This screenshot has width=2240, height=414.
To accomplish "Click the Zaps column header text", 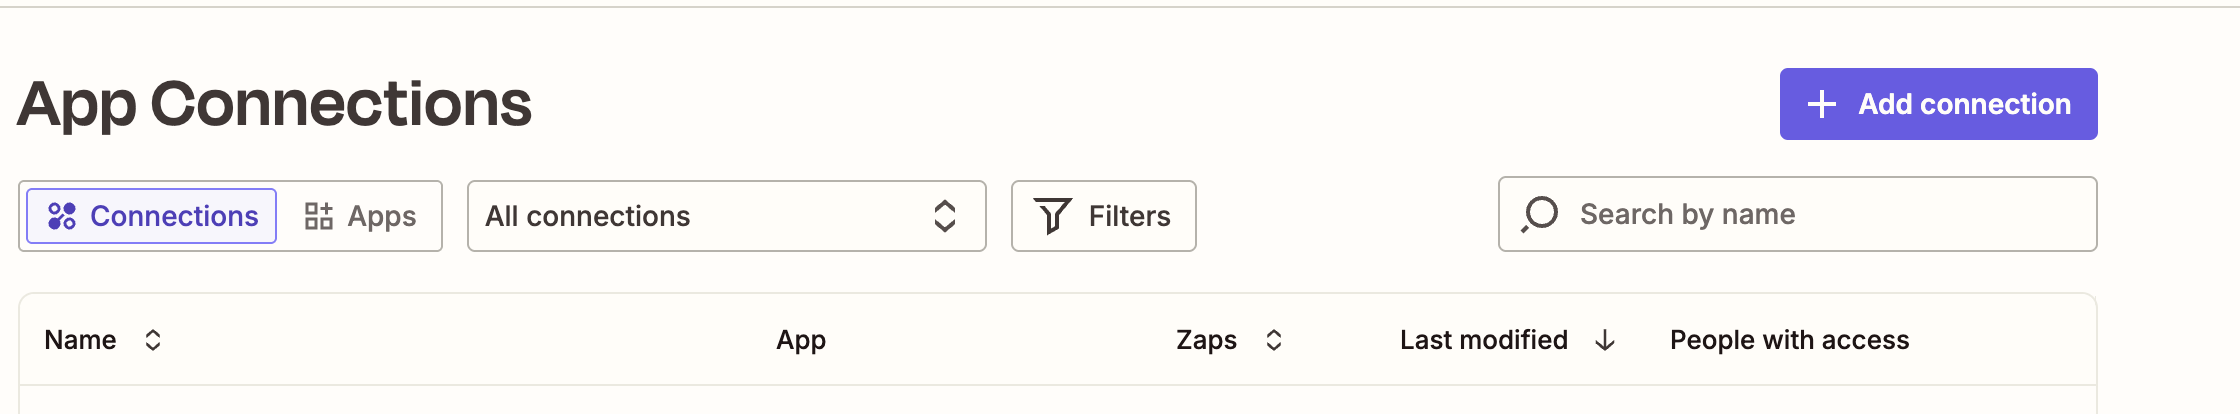I will coord(1206,340).
